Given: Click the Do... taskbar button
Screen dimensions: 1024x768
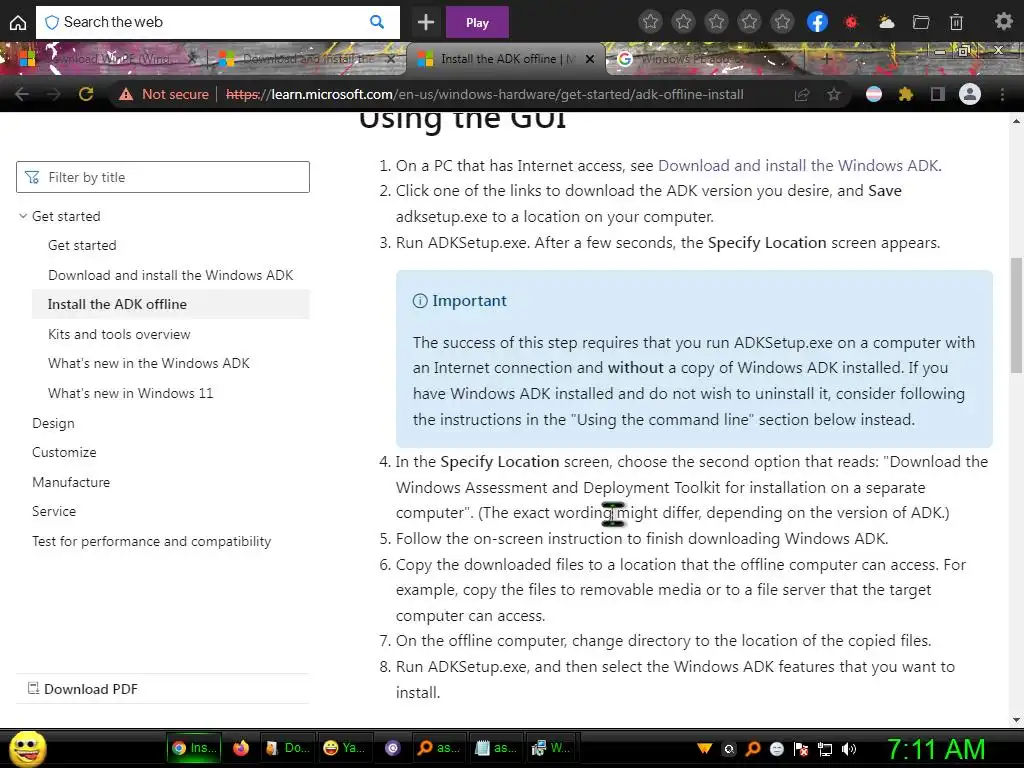Looking at the screenshot, I should [288, 748].
